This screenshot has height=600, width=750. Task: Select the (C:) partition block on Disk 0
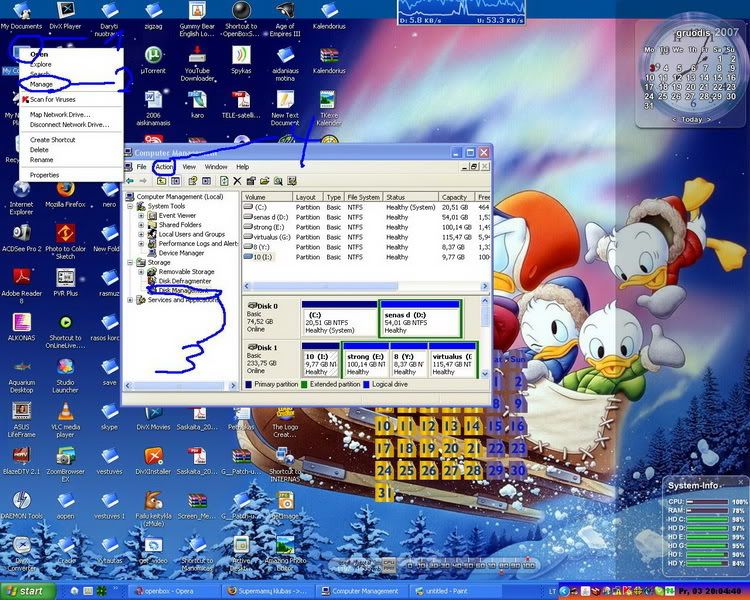pos(339,319)
